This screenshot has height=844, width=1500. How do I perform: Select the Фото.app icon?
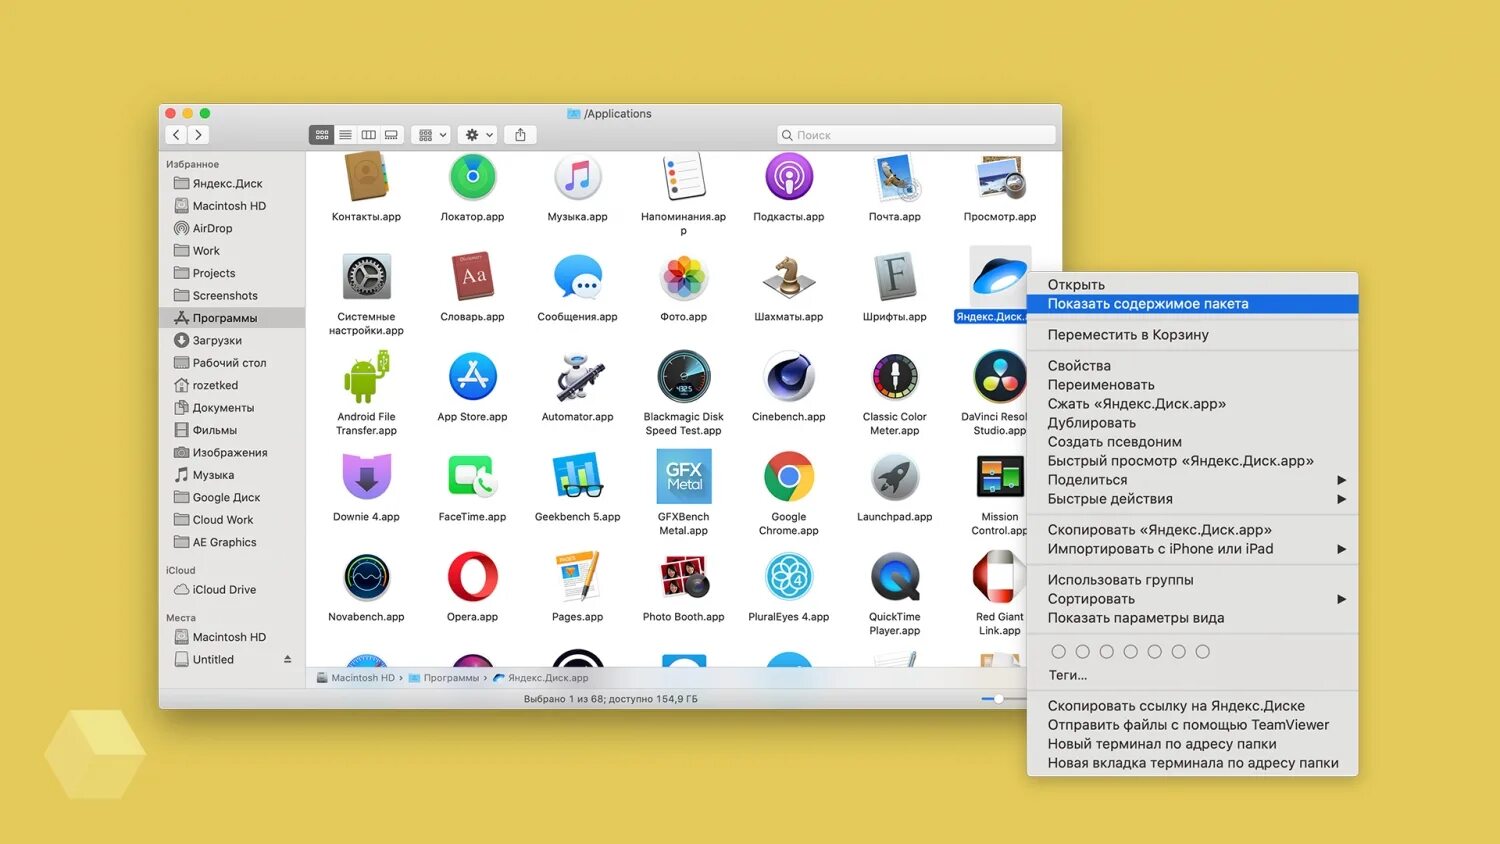(683, 277)
